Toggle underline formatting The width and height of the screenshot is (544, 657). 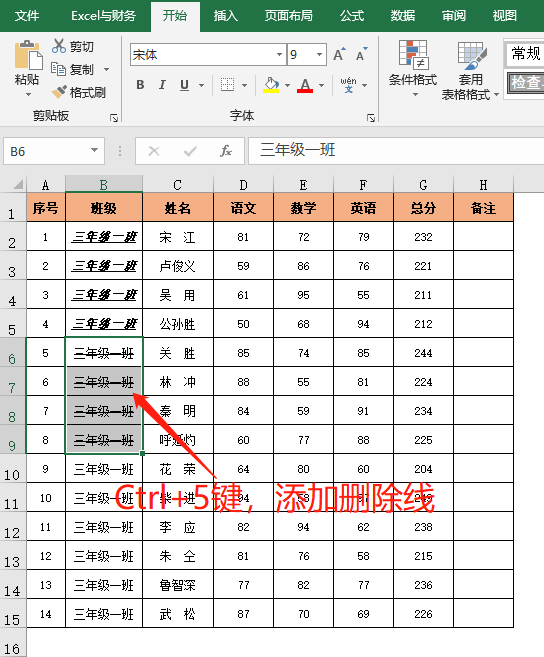(x=184, y=85)
